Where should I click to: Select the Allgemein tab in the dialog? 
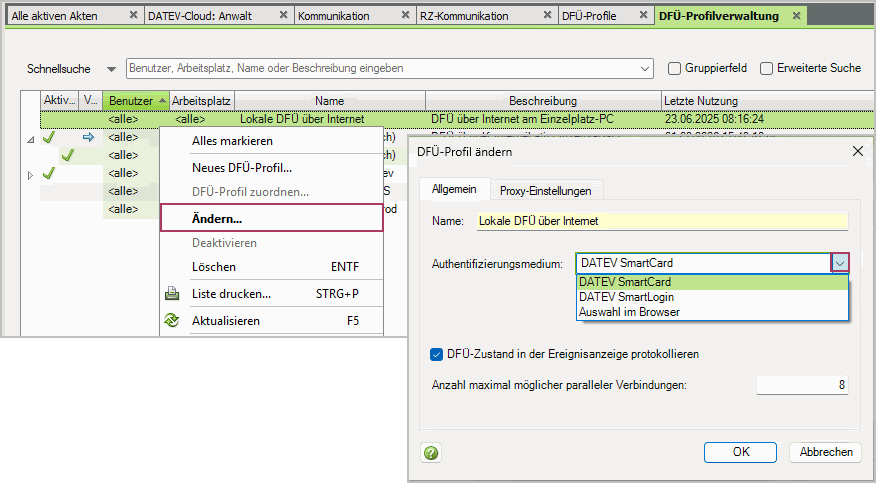click(x=454, y=189)
